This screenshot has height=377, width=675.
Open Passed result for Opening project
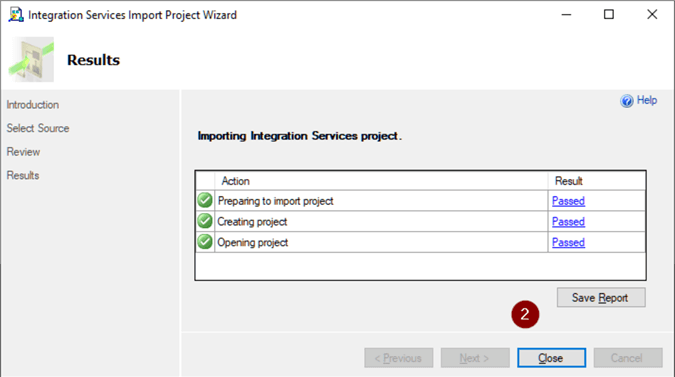(568, 242)
